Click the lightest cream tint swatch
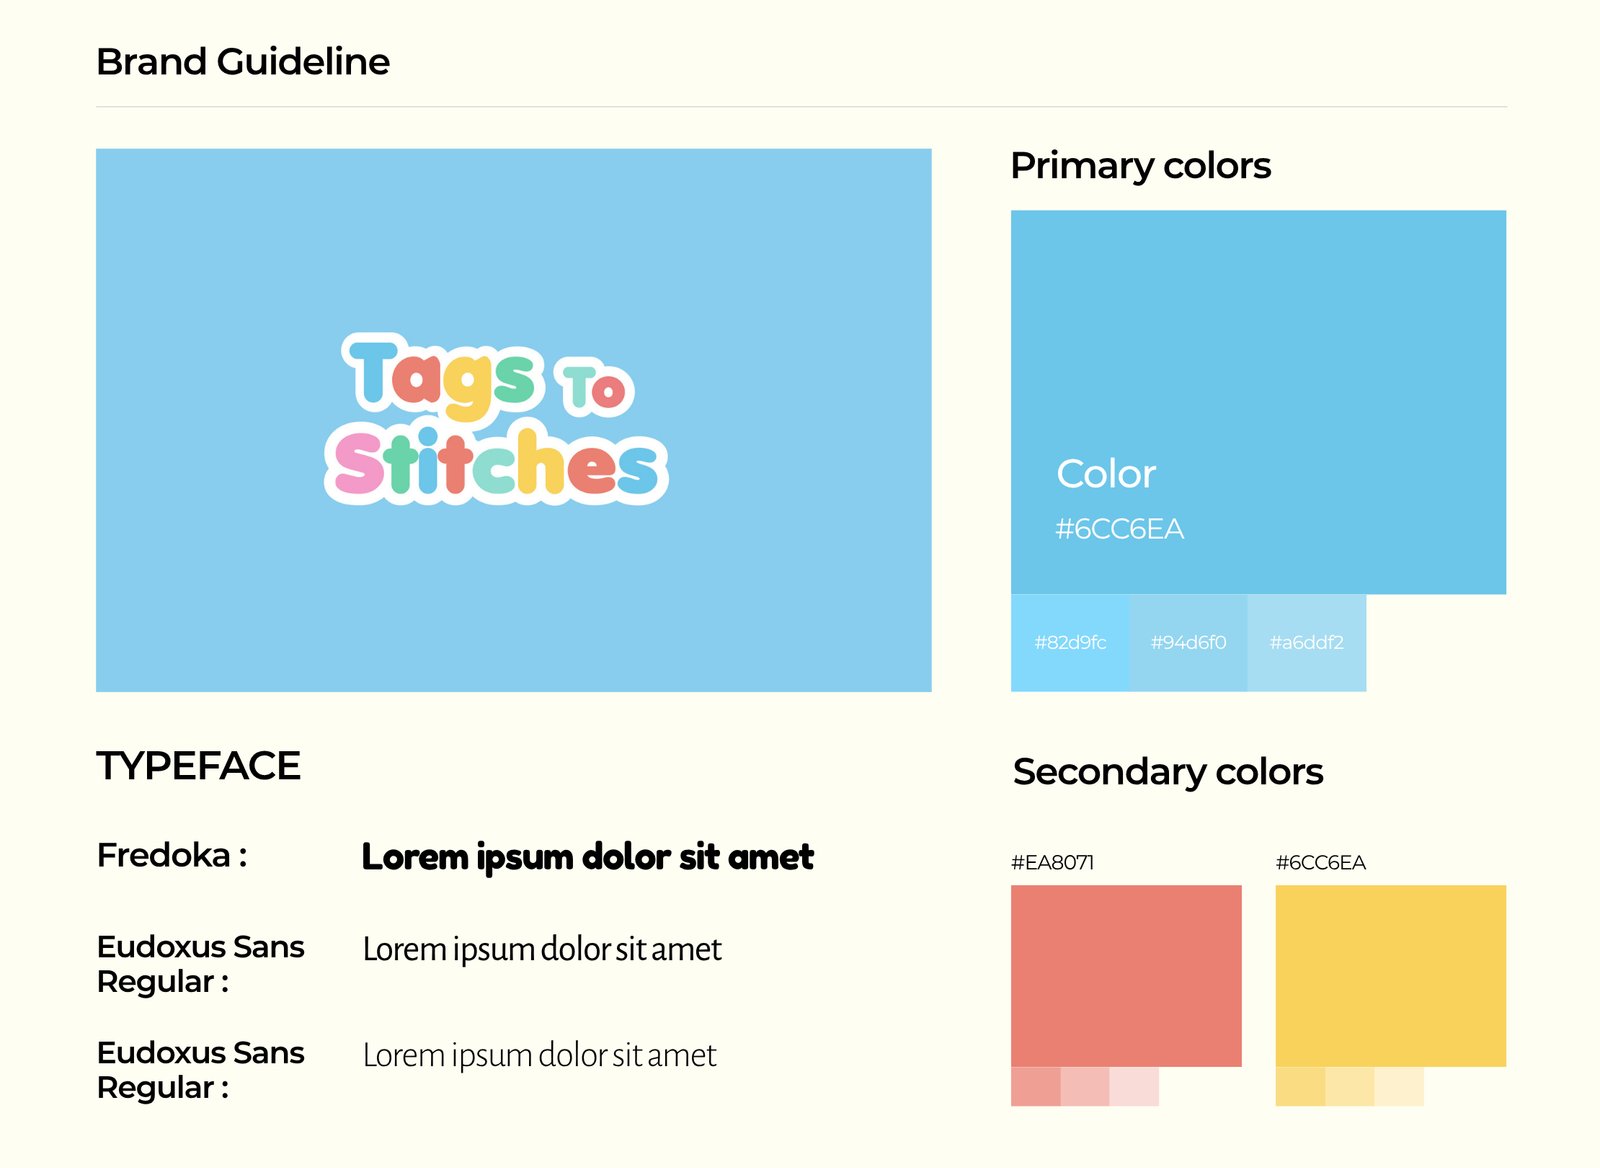Viewport: 1600px width, 1168px height. (x=1399, y=1087)
